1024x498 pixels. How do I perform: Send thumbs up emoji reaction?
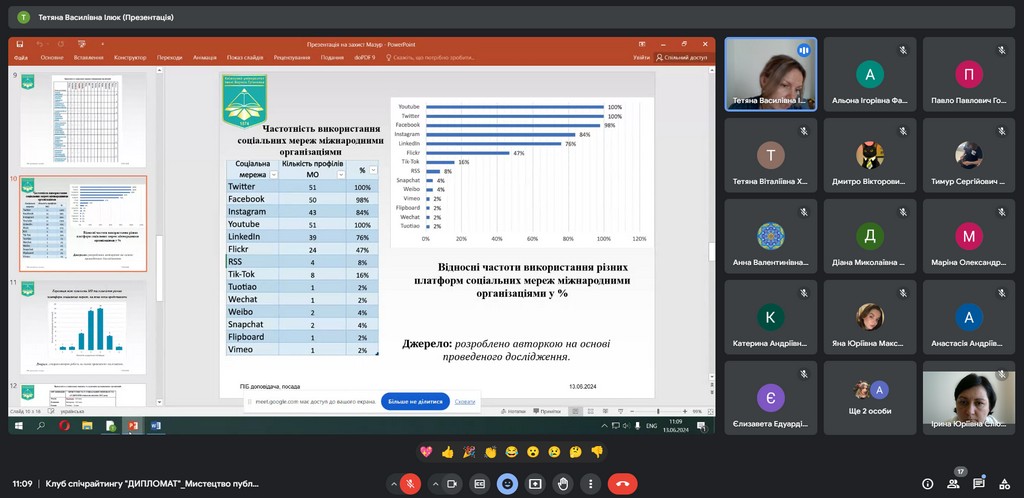(447, 452)
